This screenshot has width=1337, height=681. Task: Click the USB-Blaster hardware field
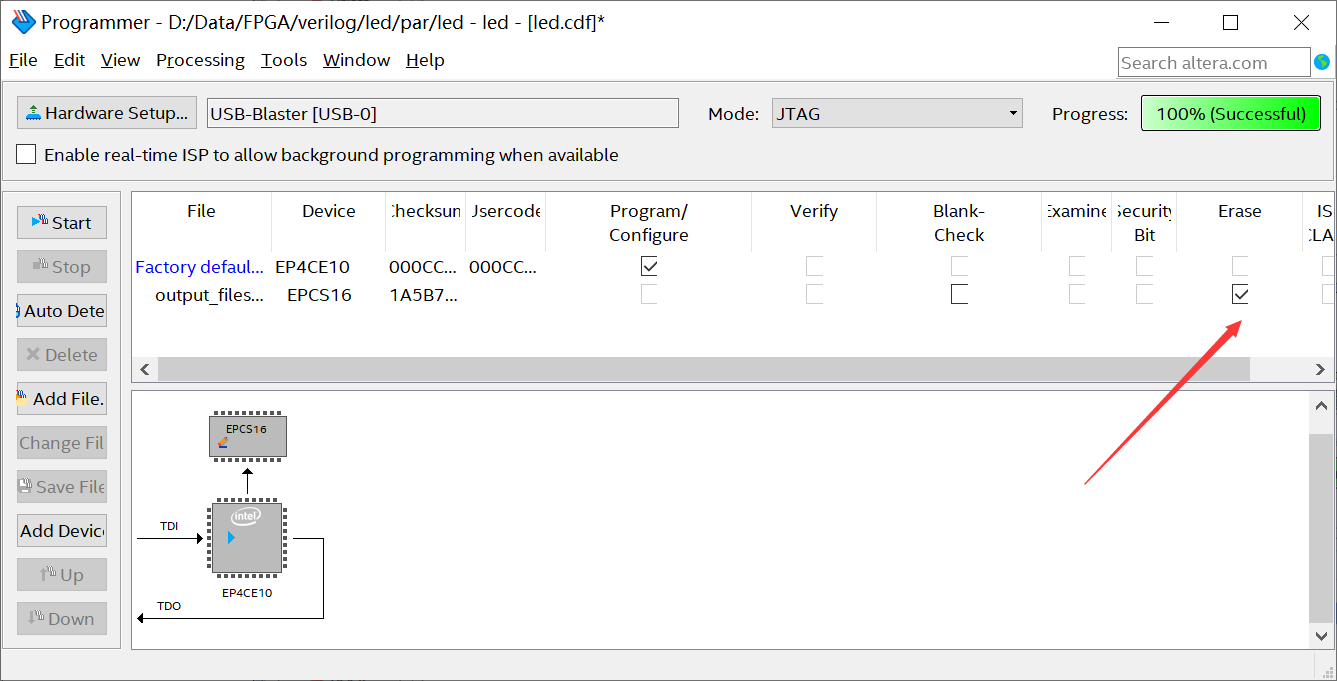pos(442,113)
